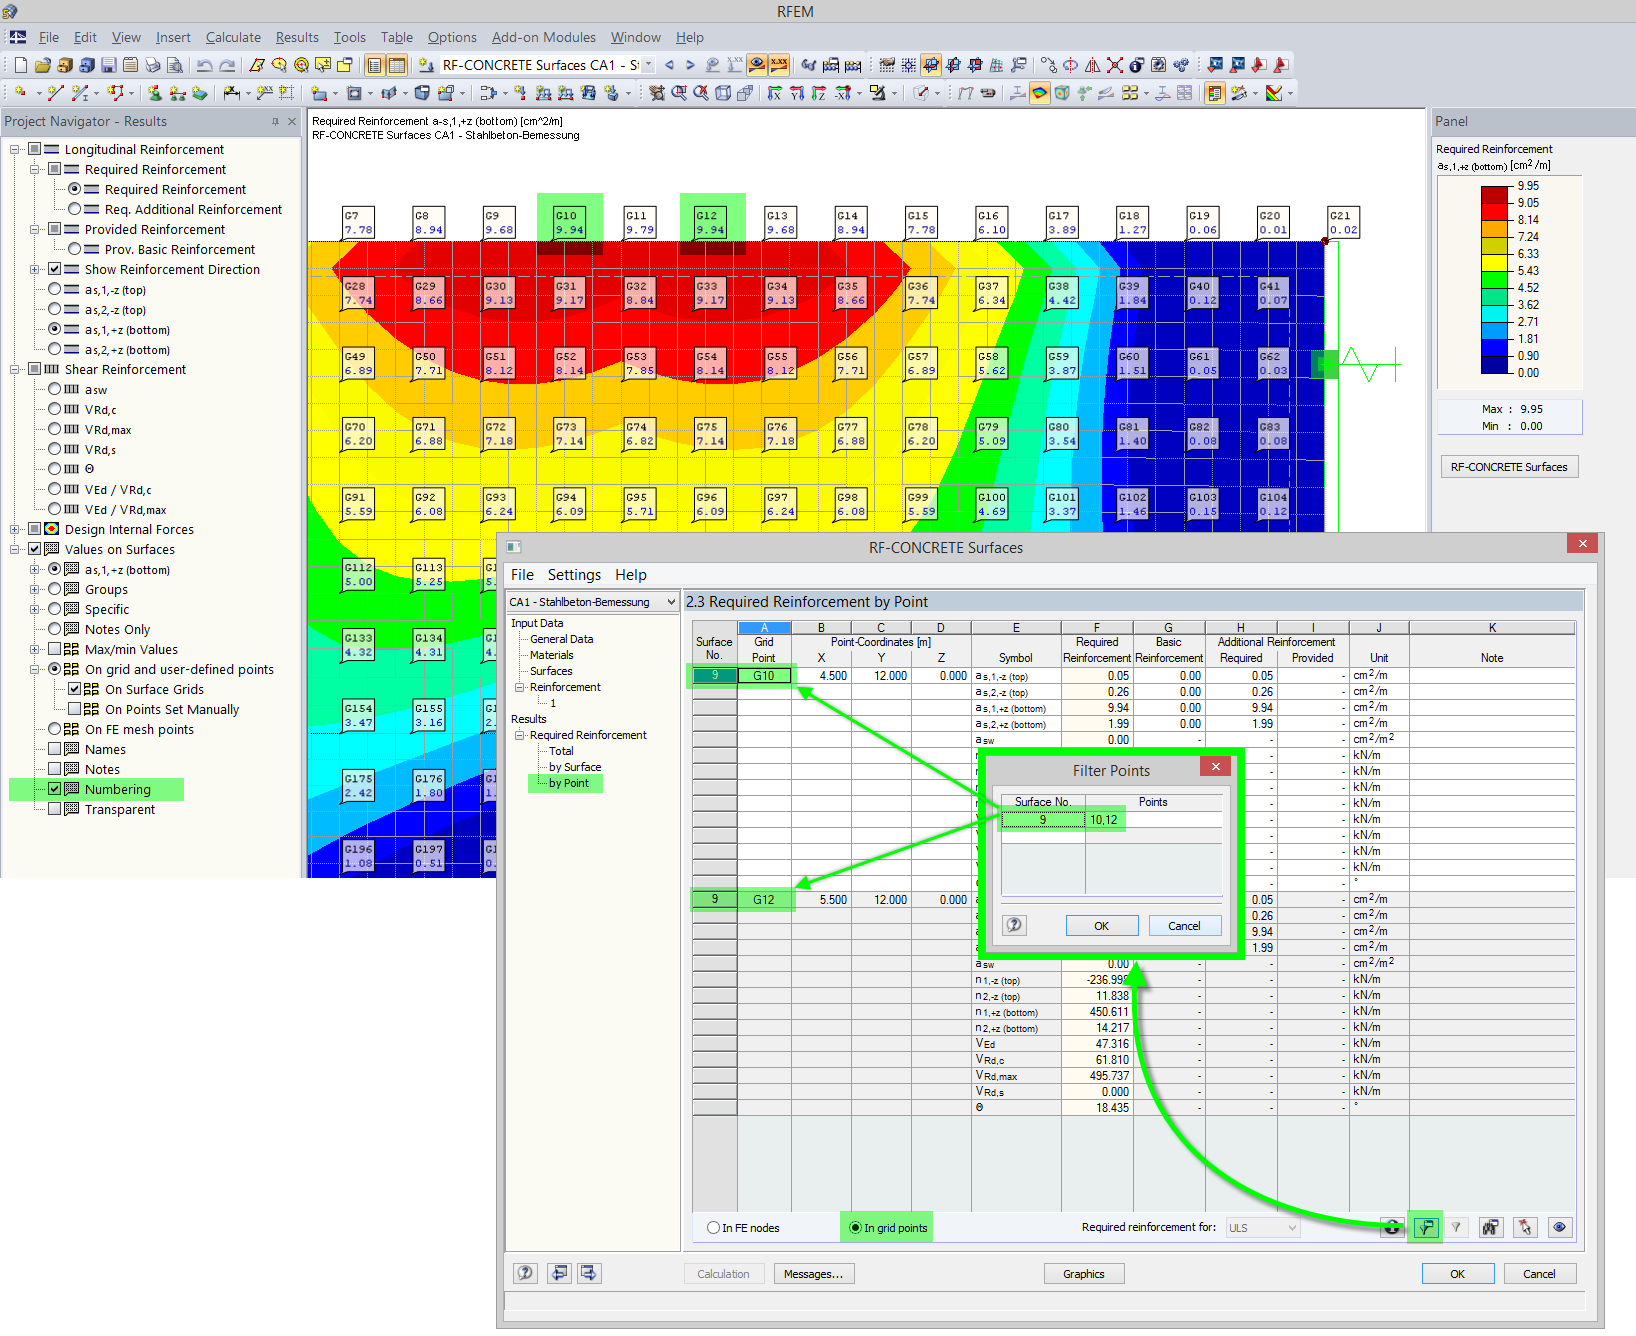
Task: Collapse the Reinforcement node in dialog tree
Action: (x=520, y=687)
